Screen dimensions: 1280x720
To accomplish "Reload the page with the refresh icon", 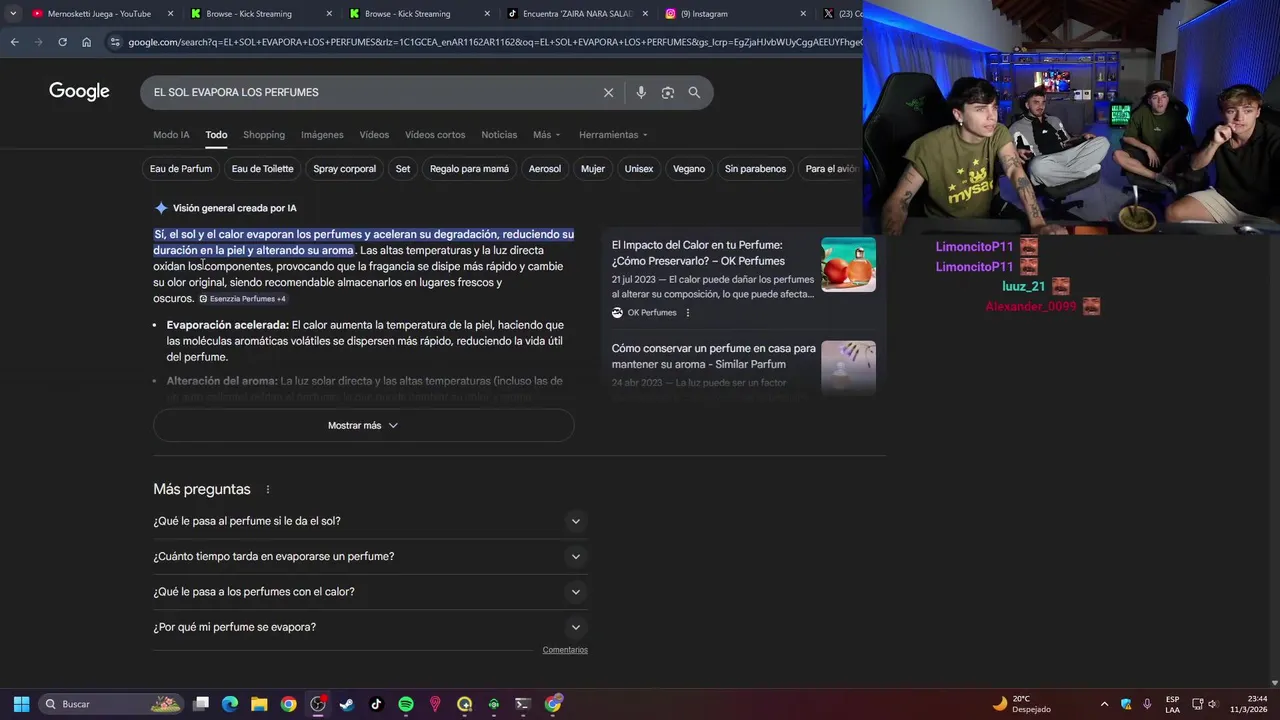I will click(x=62, y=42).
